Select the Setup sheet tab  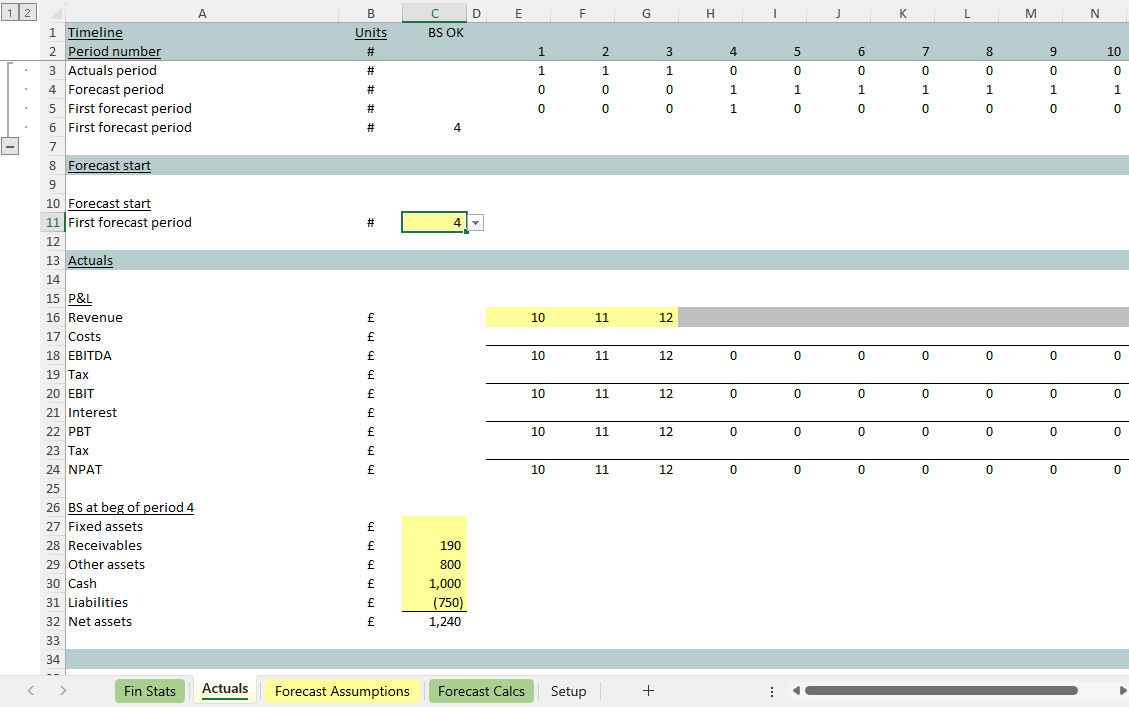[568, 690]
